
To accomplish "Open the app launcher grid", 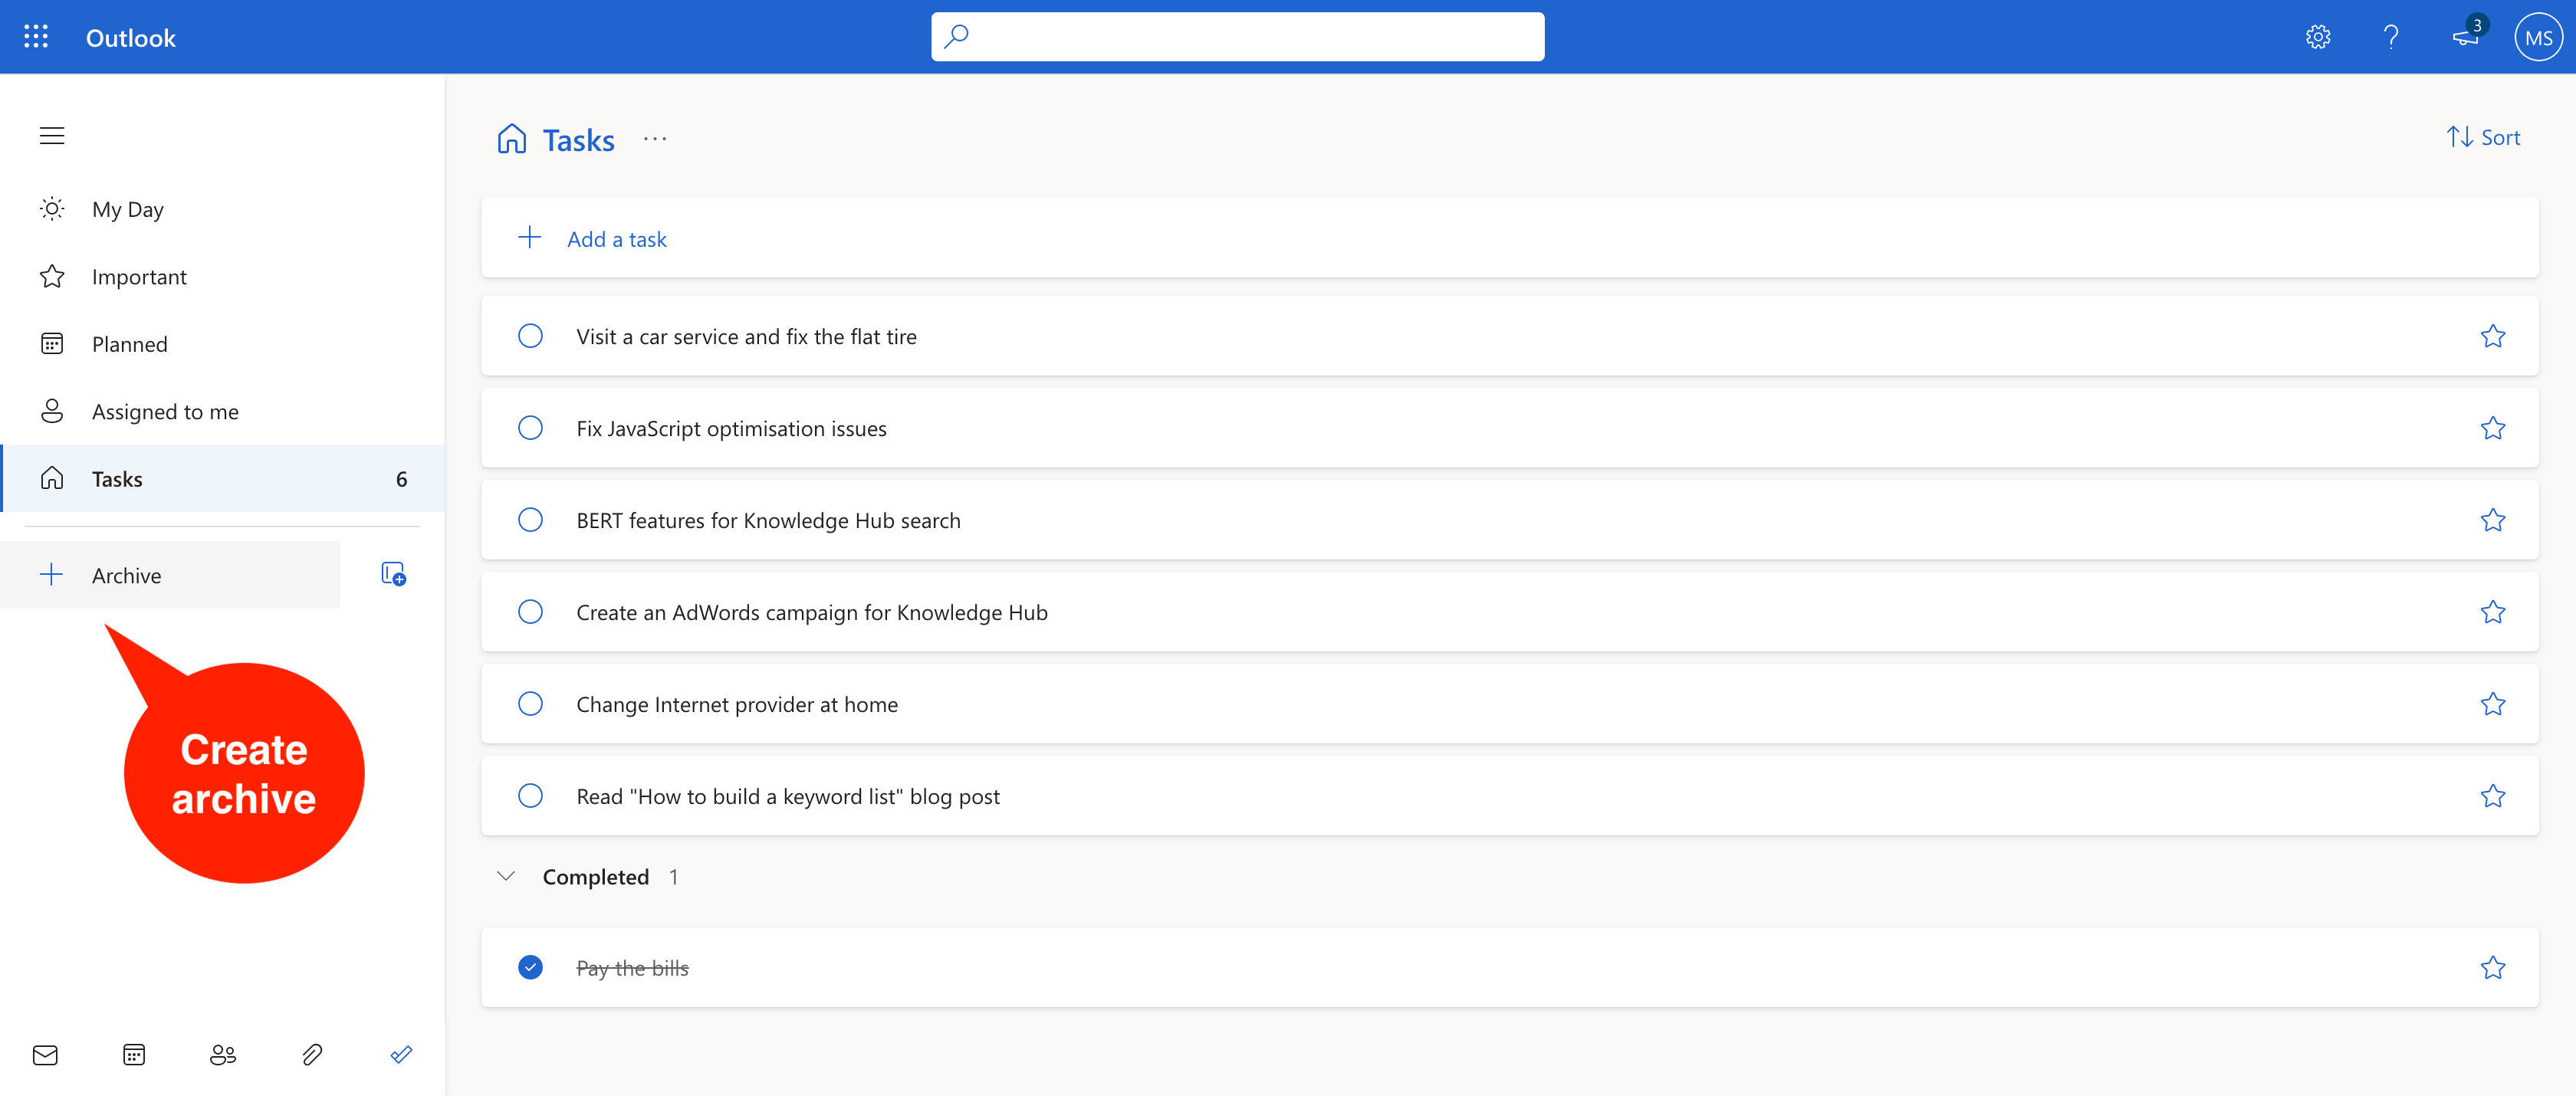I will point(36,37).
